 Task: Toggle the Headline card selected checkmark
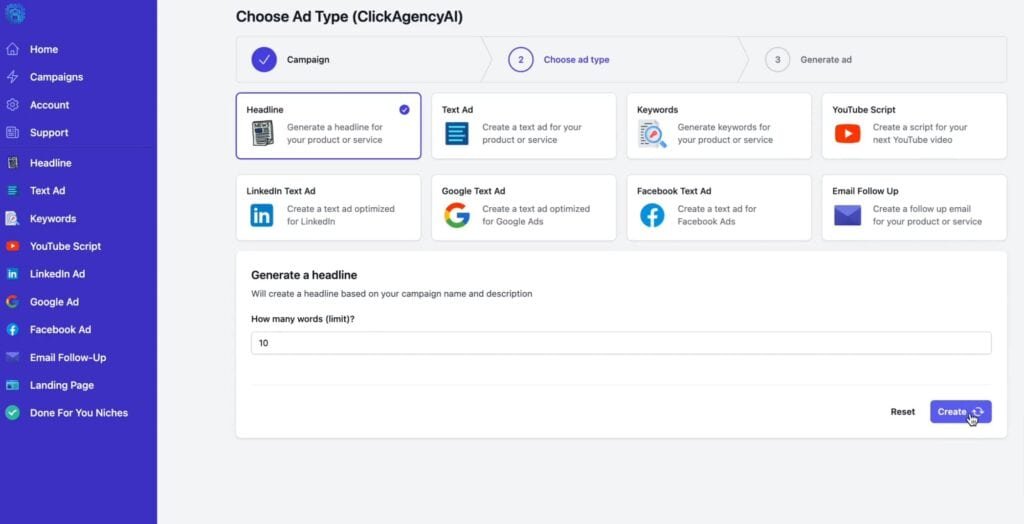[404, 110]
